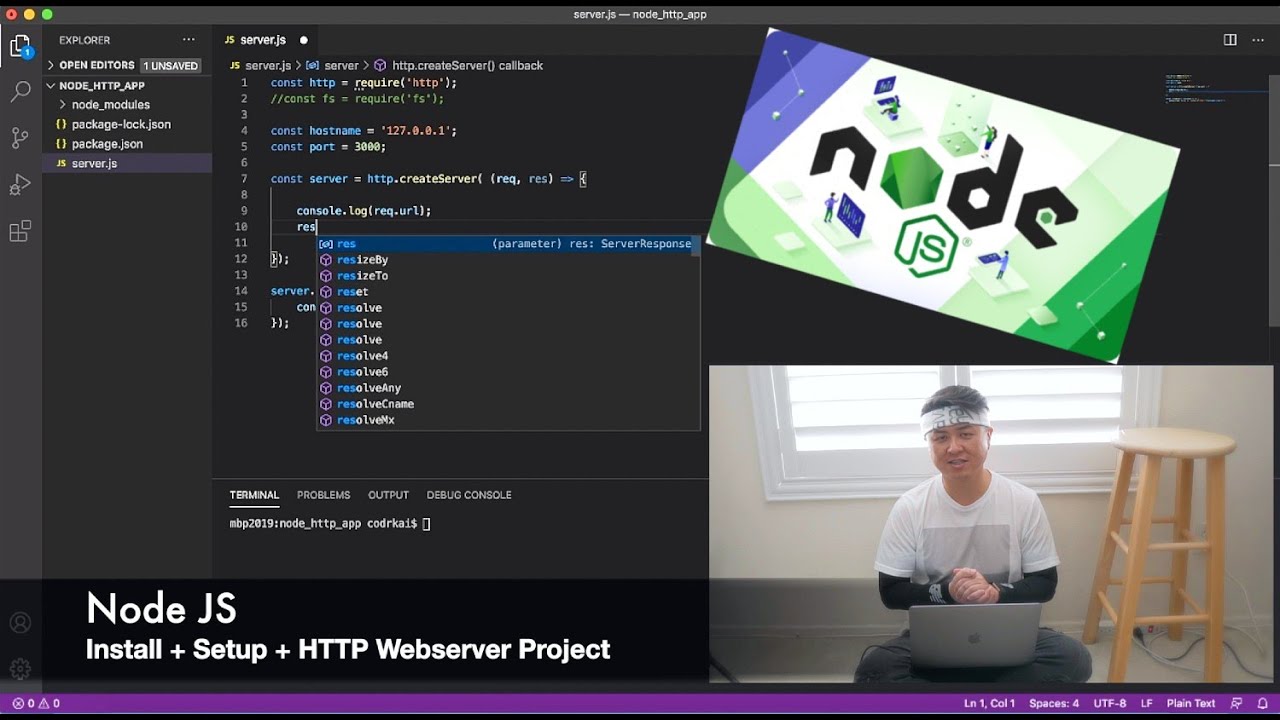This screenshot has width=1280, height=720.
Task: Open the feedback icon in status bar
Action: (x=1237, y=703)
